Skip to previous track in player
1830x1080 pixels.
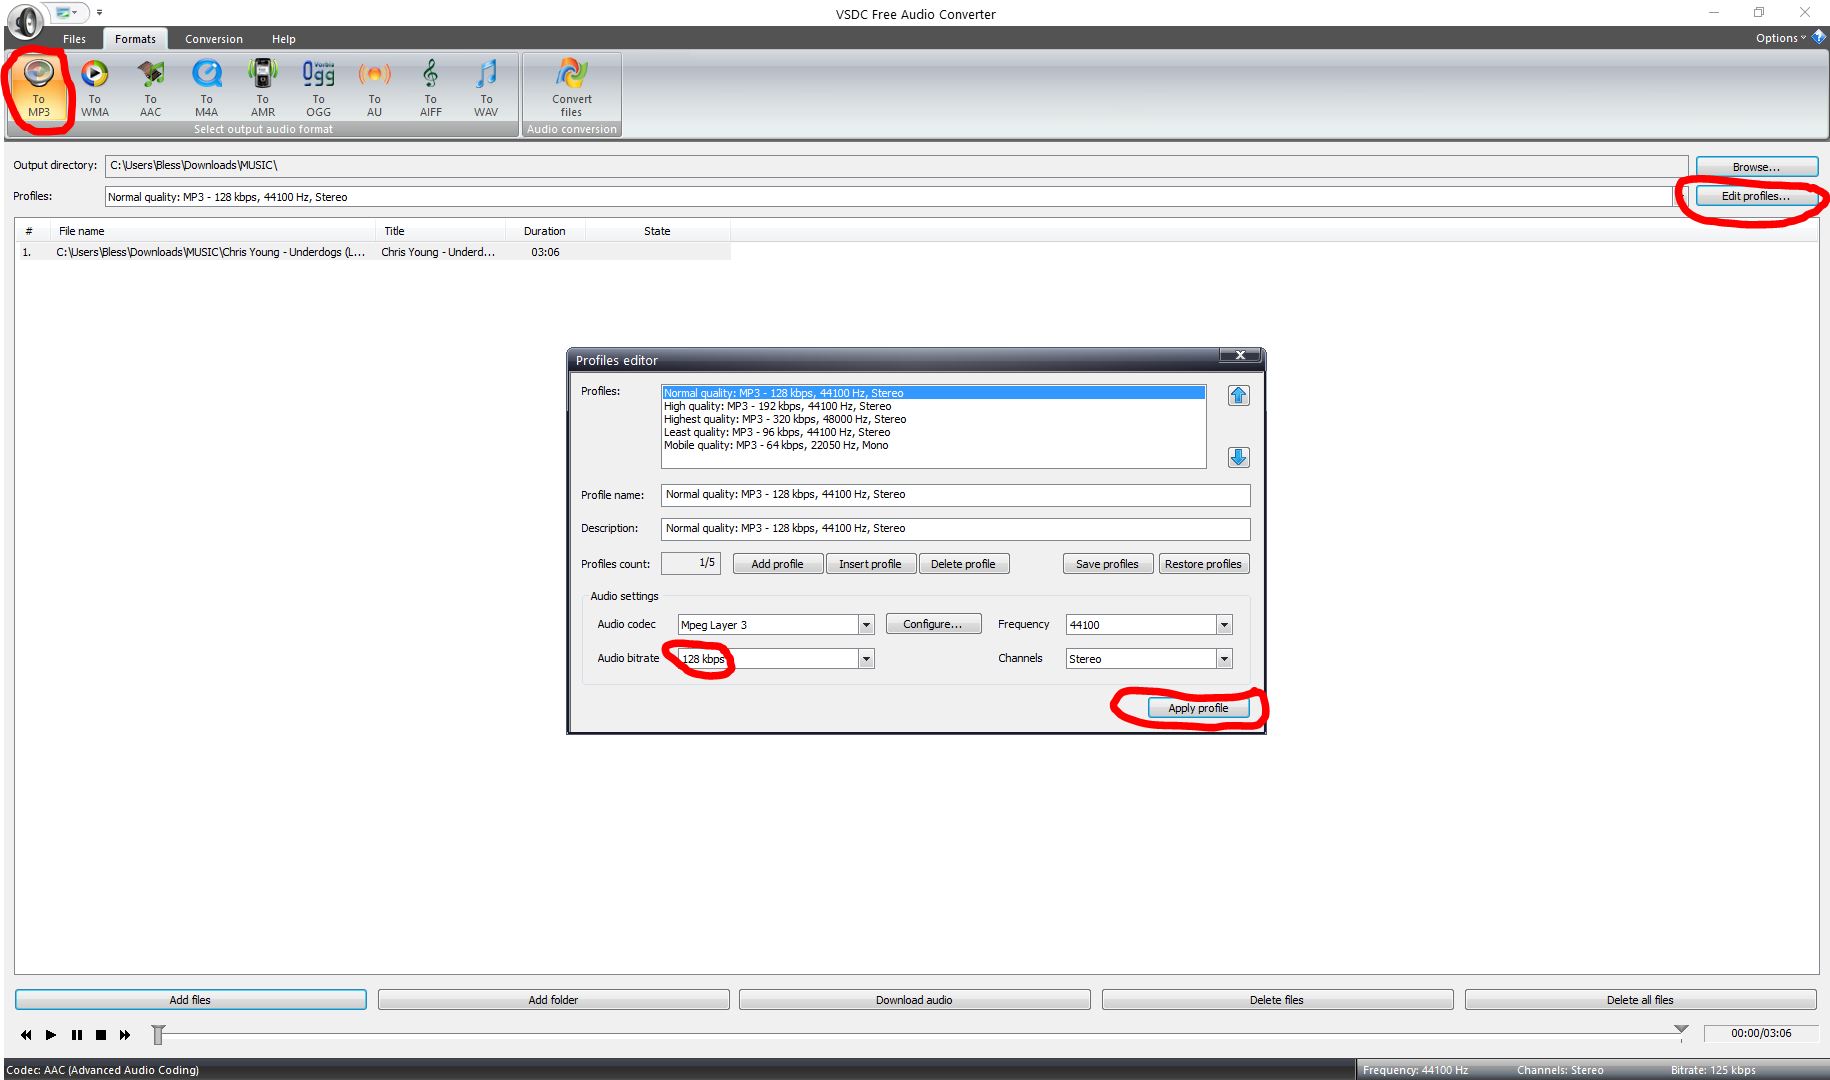pyautogui.click(x=26, y=1035)
